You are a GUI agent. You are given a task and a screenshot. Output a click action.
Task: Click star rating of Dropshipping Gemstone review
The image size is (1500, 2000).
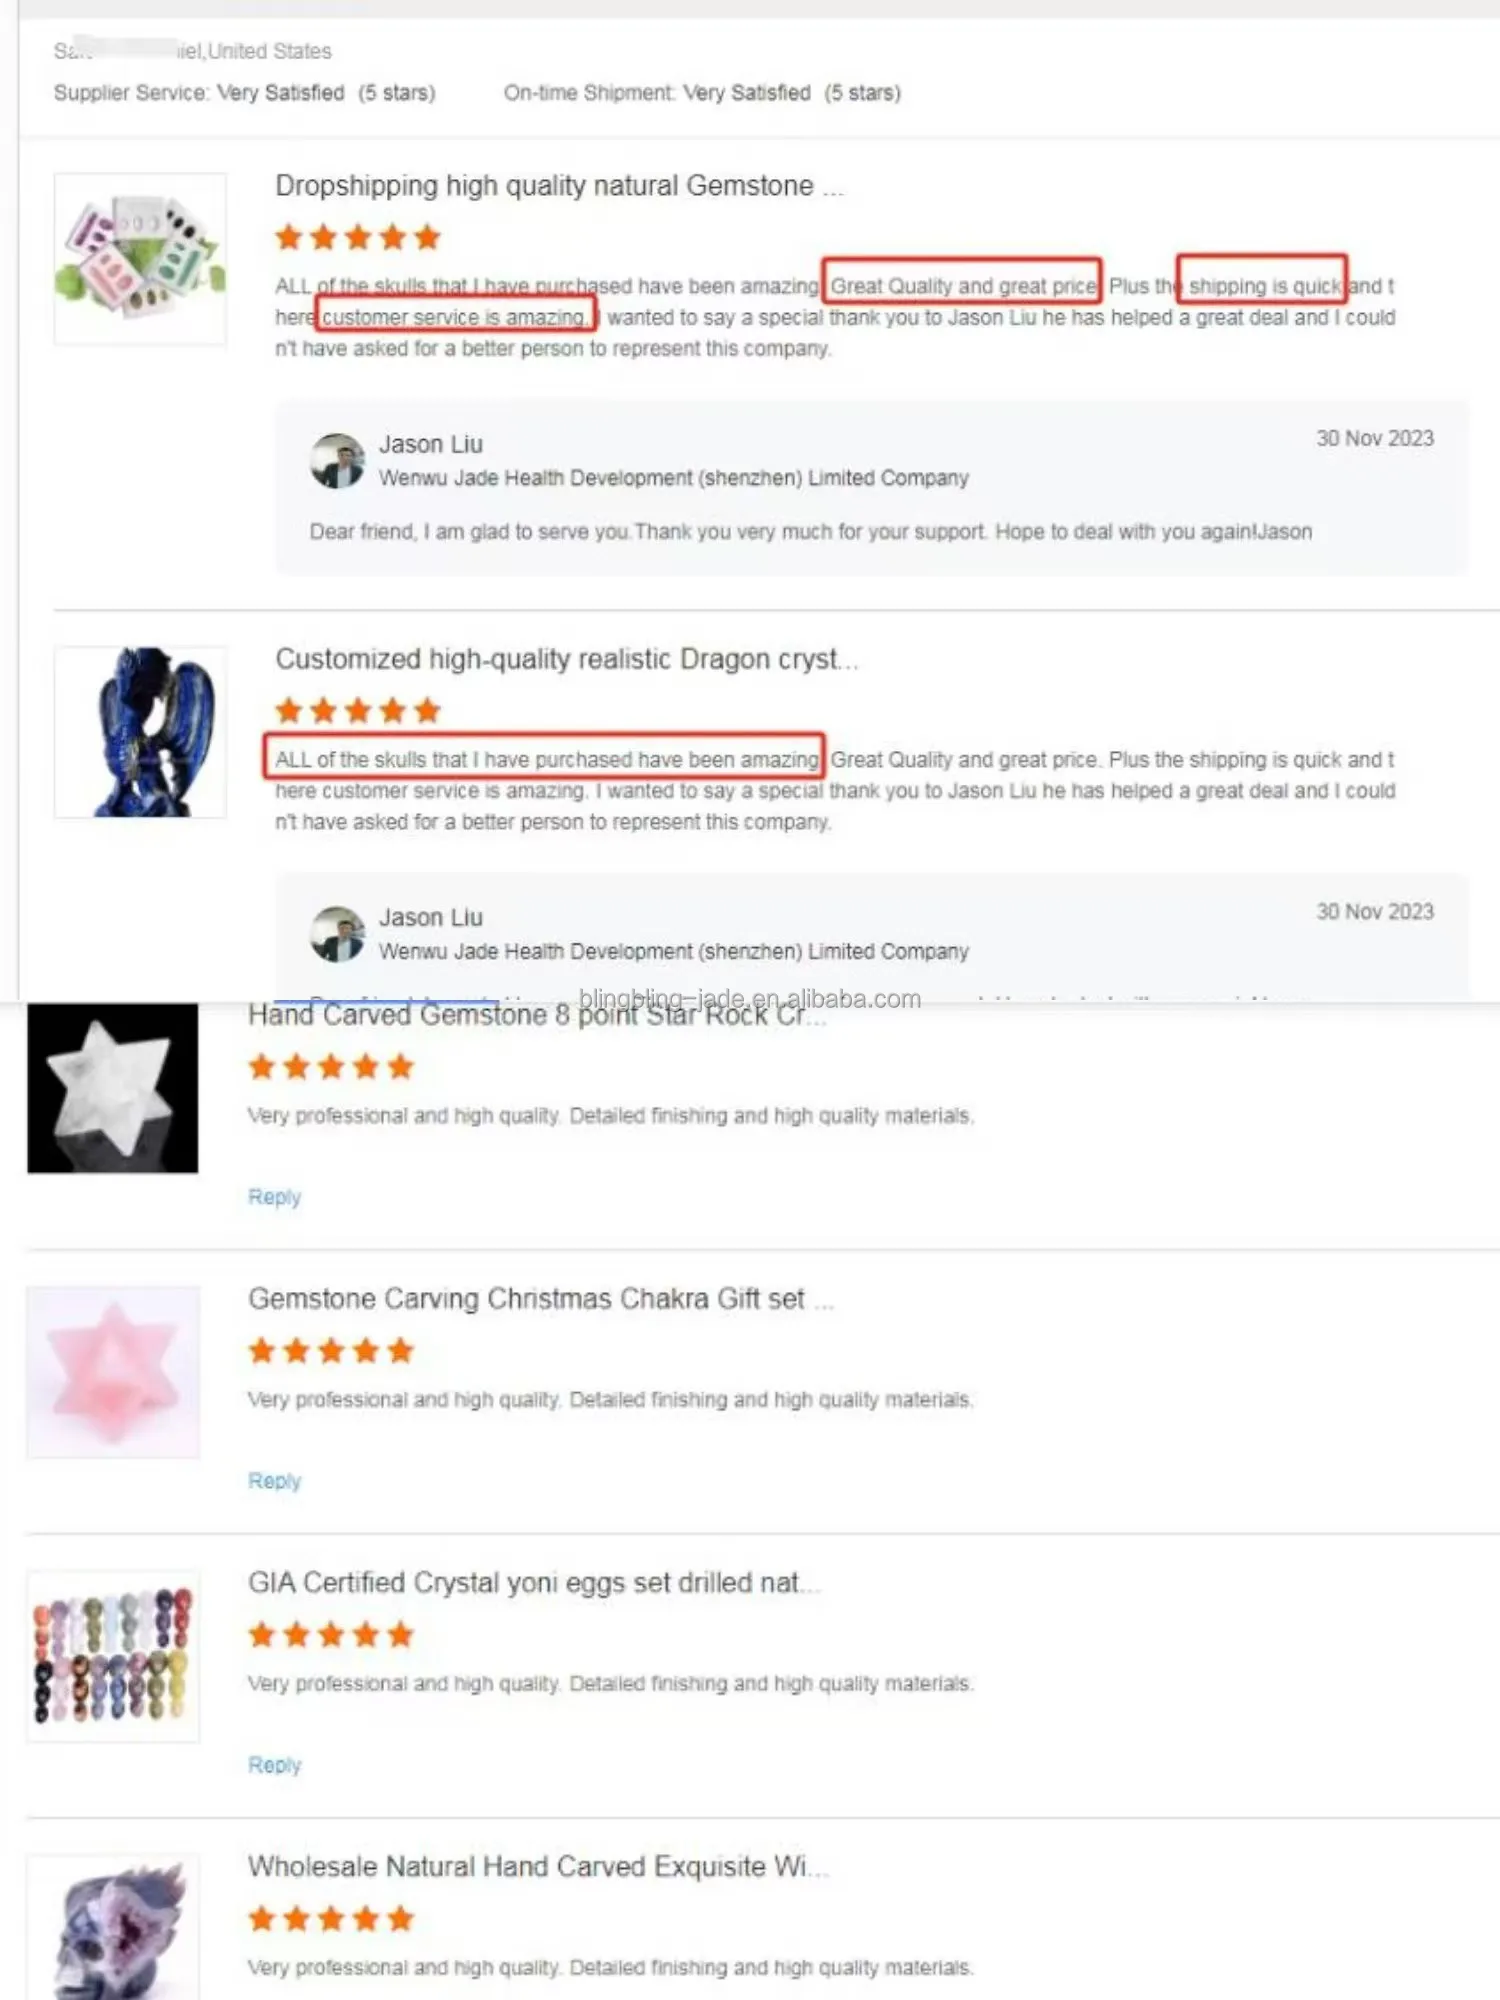pos(358,238)
